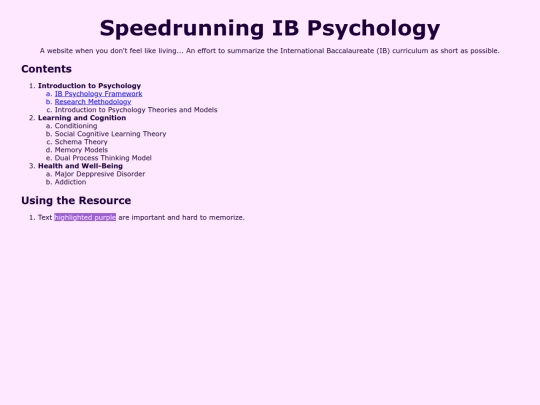
Task: Click the 'Schema Theory' list item
Action: pos(81,142)
